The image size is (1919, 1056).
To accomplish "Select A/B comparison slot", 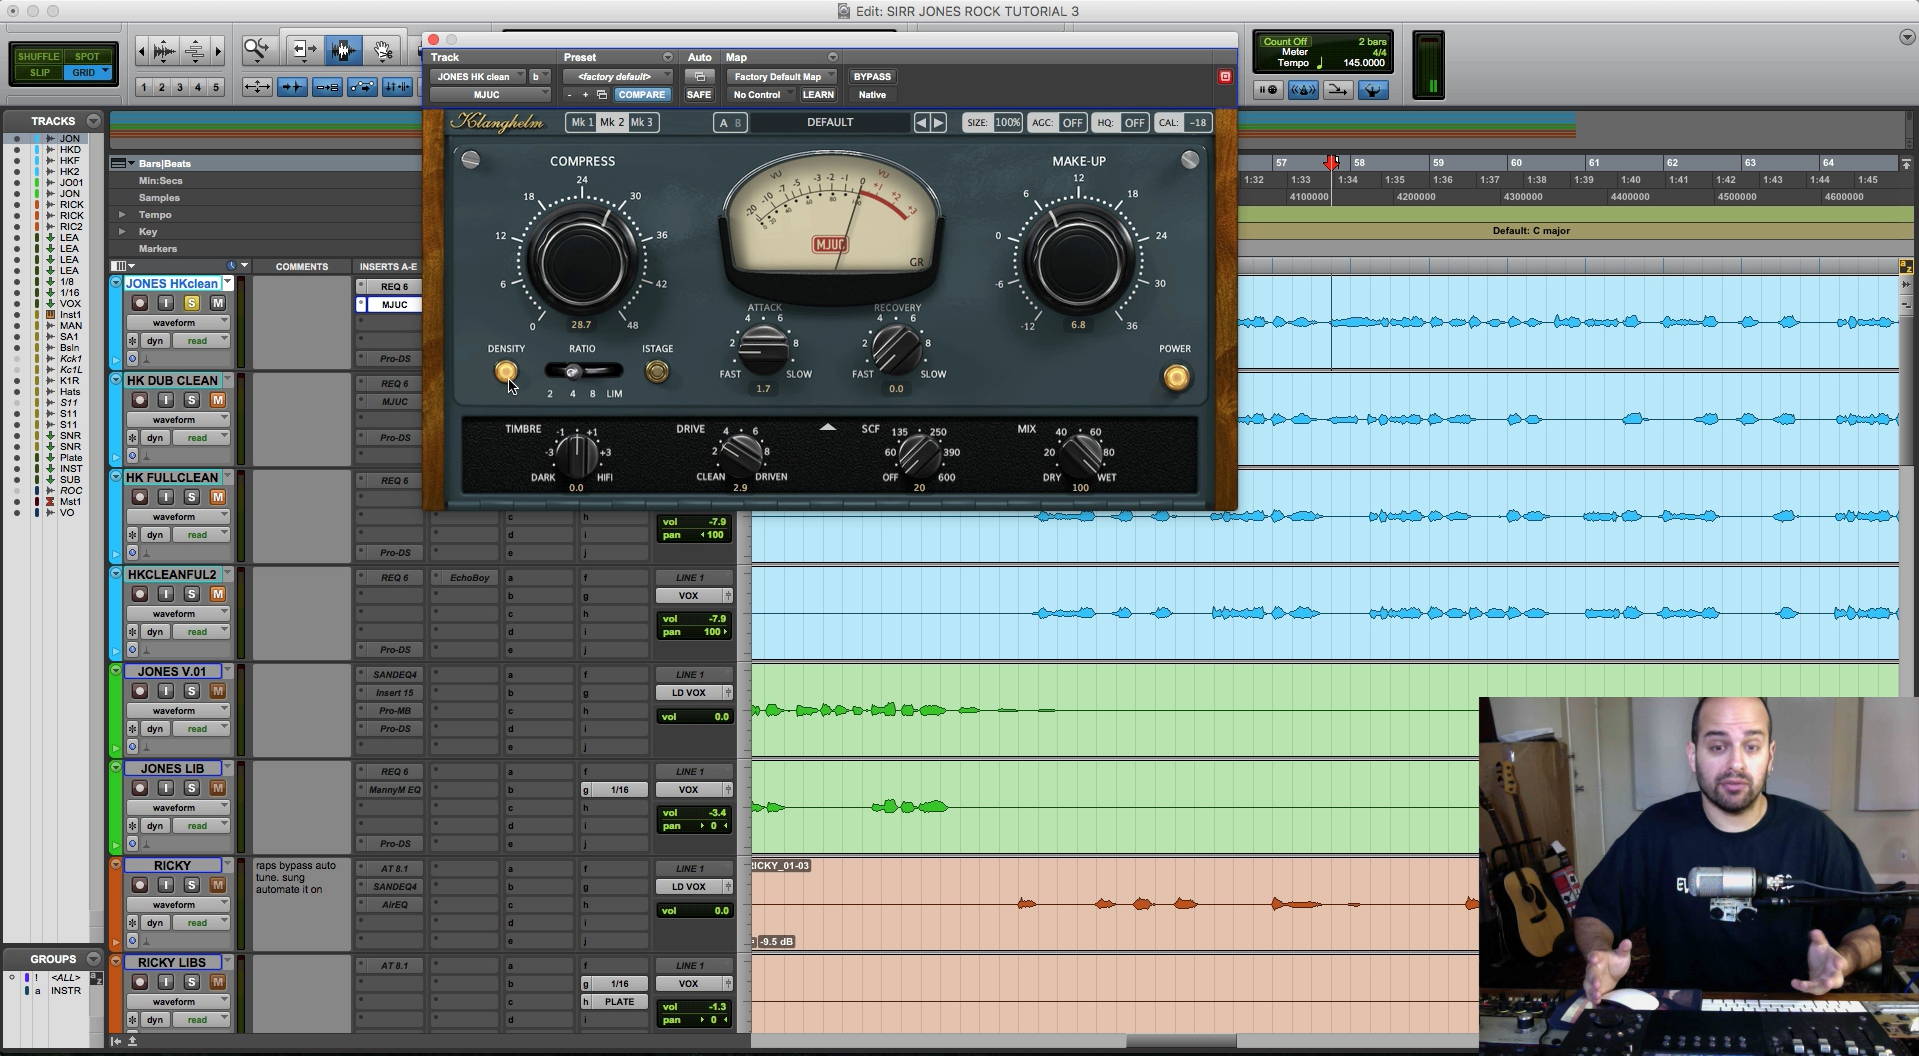I will pos(730,122).
